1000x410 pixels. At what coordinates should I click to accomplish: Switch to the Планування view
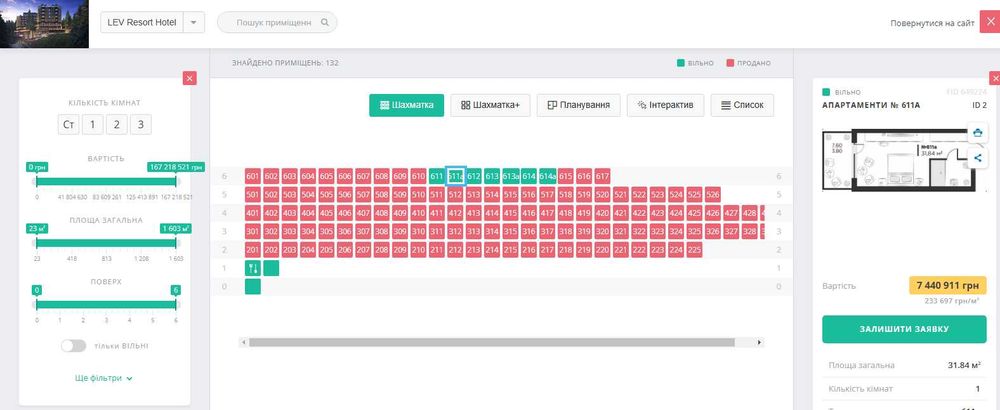578,105
